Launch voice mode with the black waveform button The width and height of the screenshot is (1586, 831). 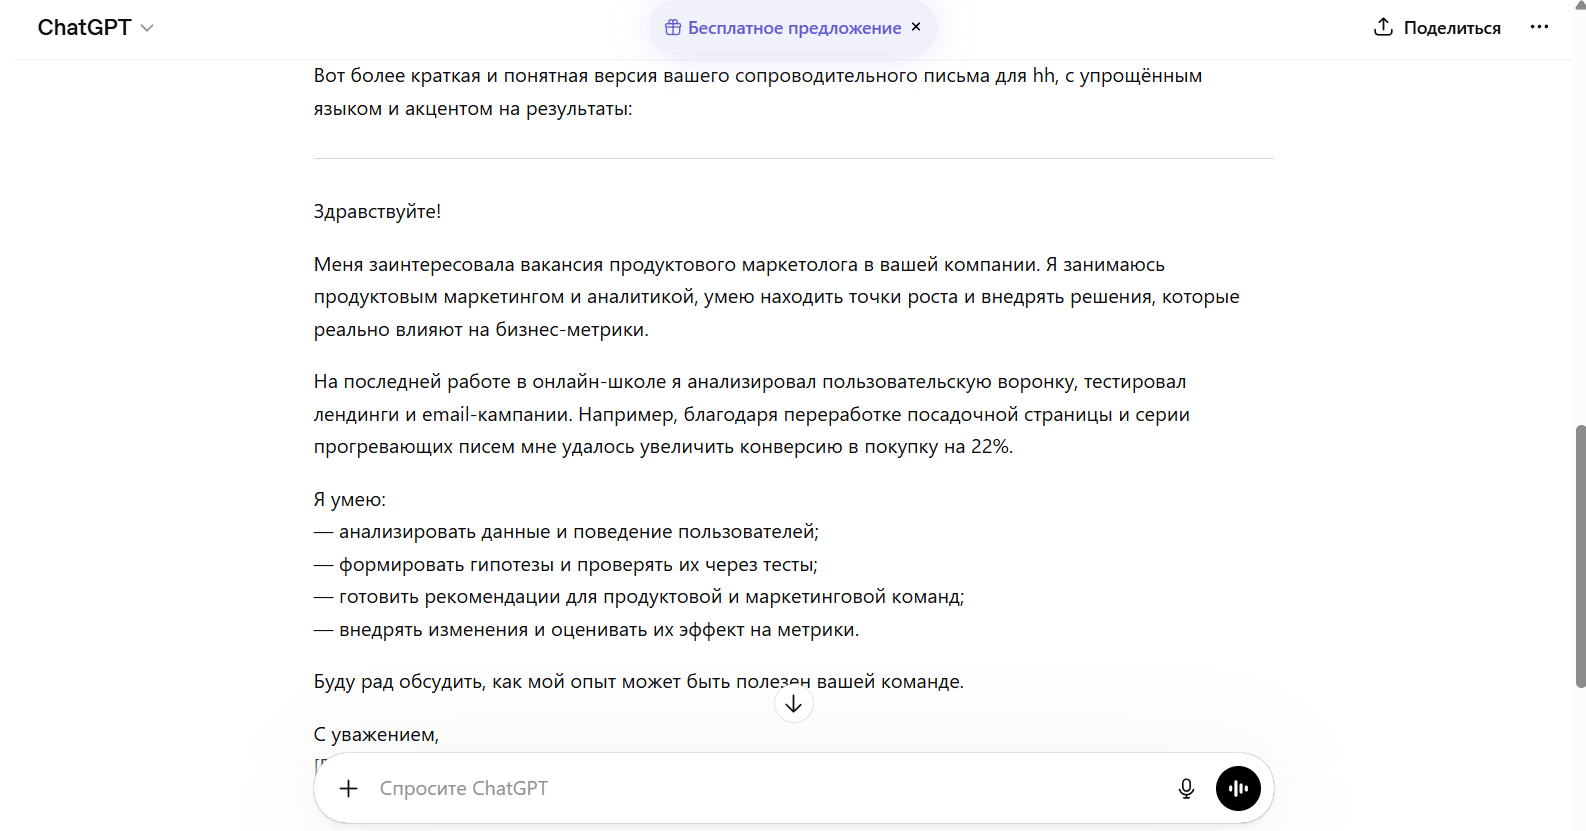coord(1238,788)
